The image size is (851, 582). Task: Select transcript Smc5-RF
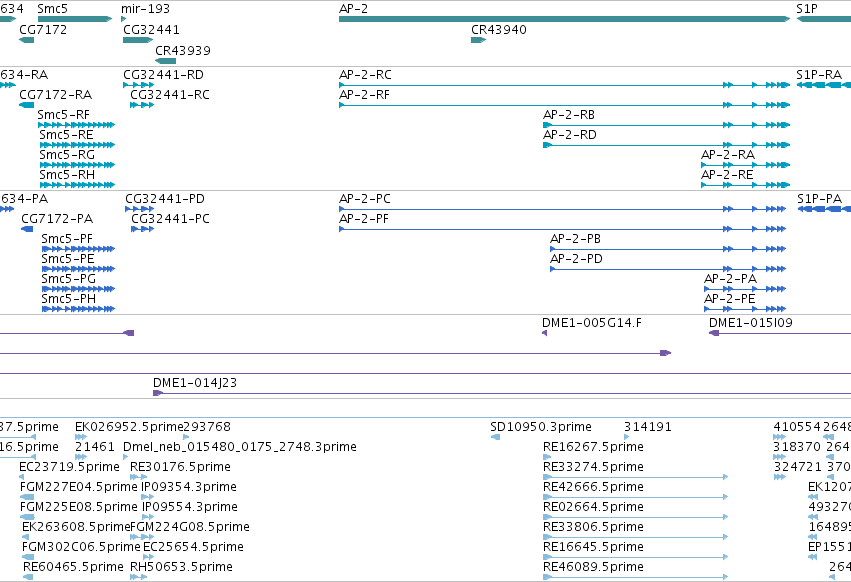pyautogui.click(x=77, y=125)
